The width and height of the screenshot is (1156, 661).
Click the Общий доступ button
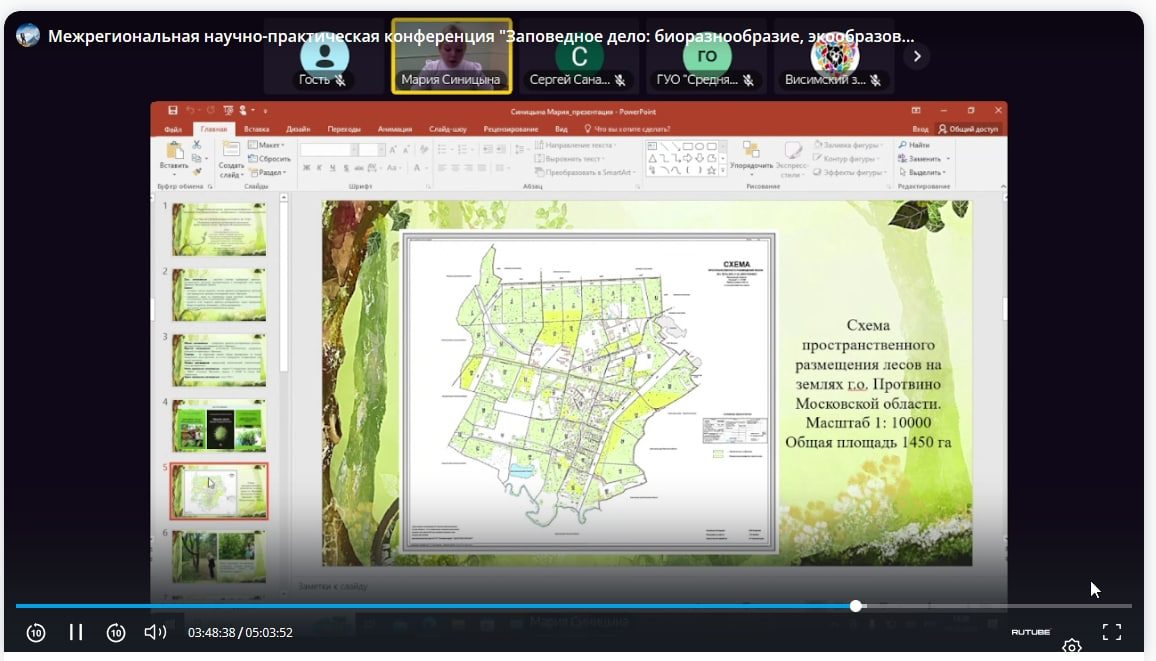(968, 129)
